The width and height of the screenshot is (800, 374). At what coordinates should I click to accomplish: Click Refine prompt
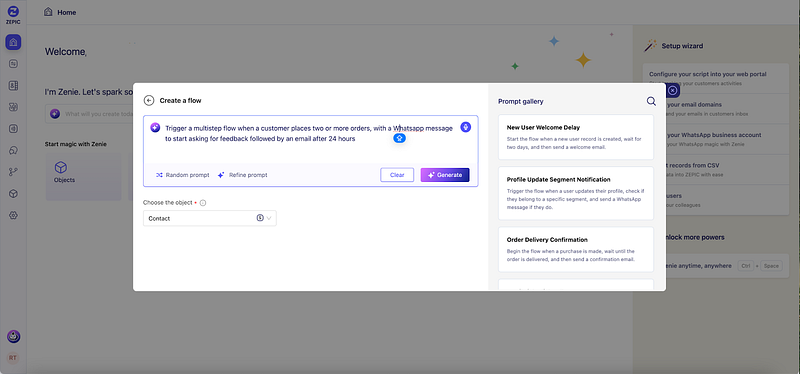tap(242, 175)
